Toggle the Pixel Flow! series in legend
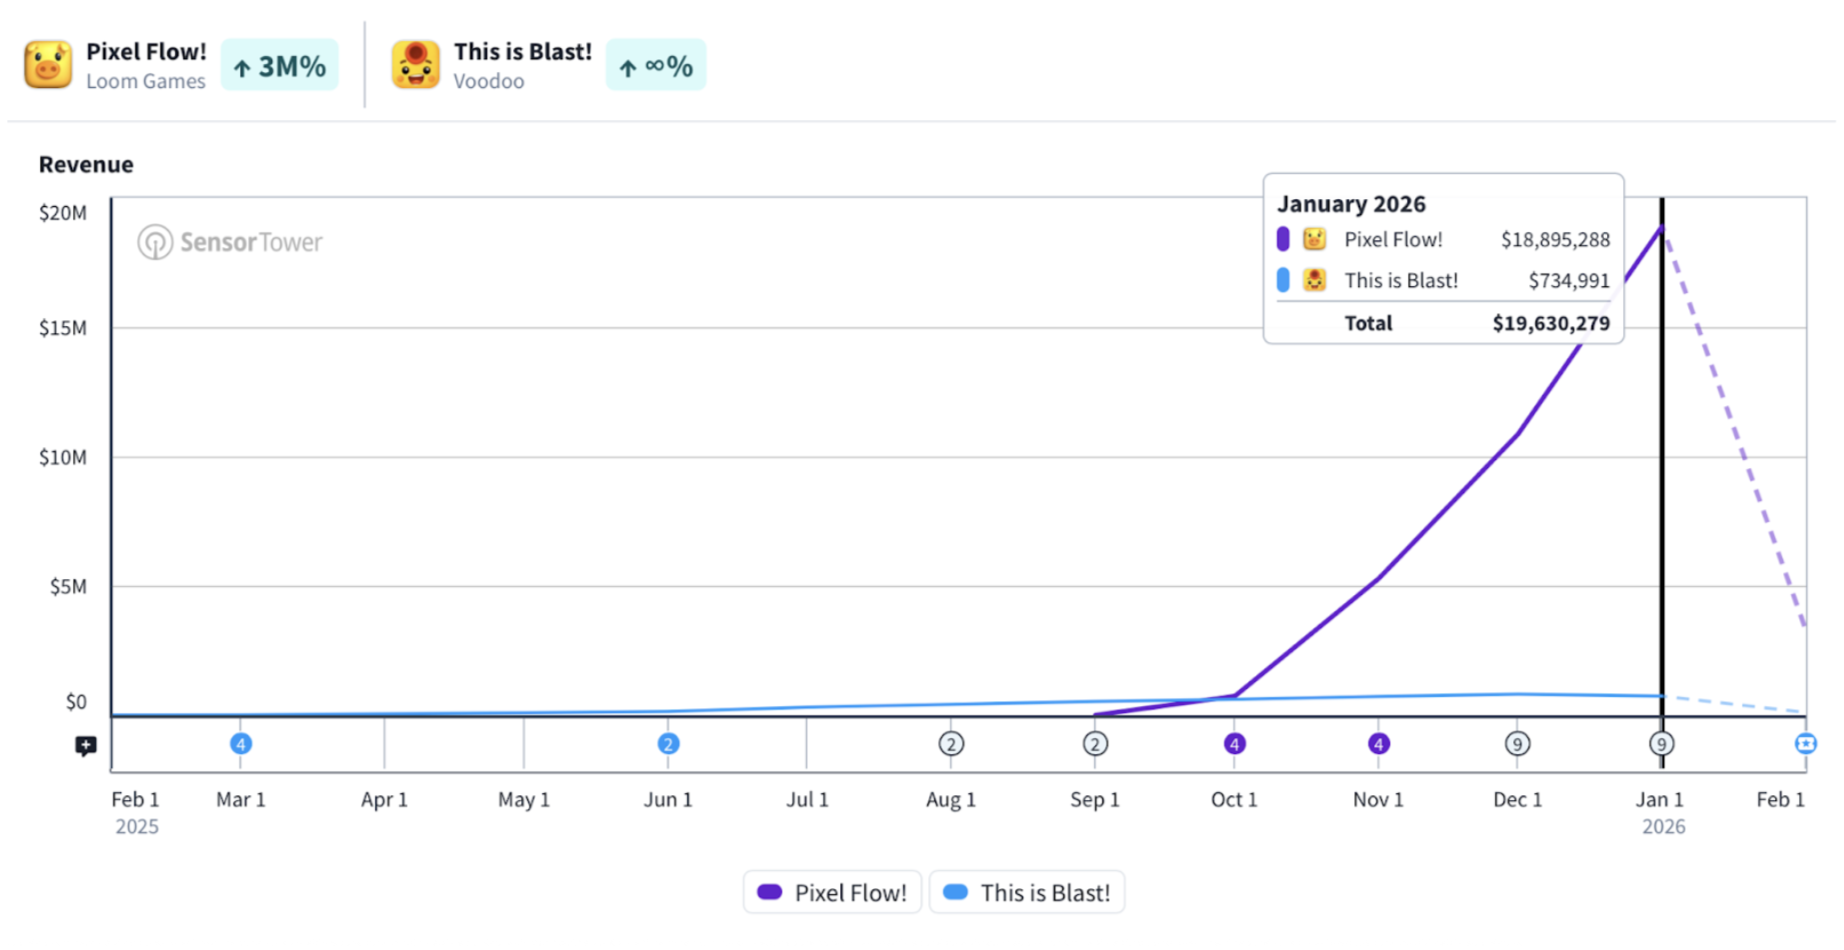This screenshot has height=950, width=1844. point(832,892)
